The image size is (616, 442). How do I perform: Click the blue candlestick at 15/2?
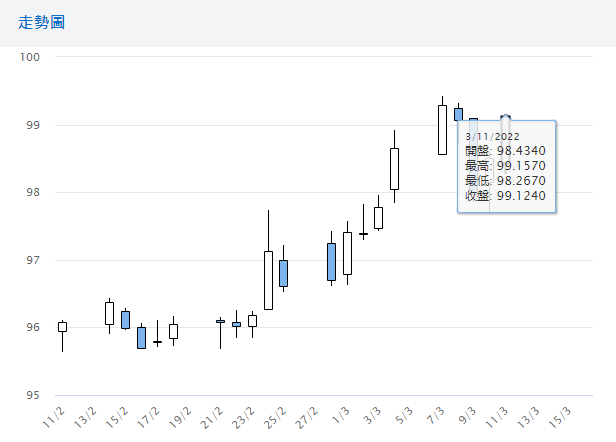tap(125, 320)
